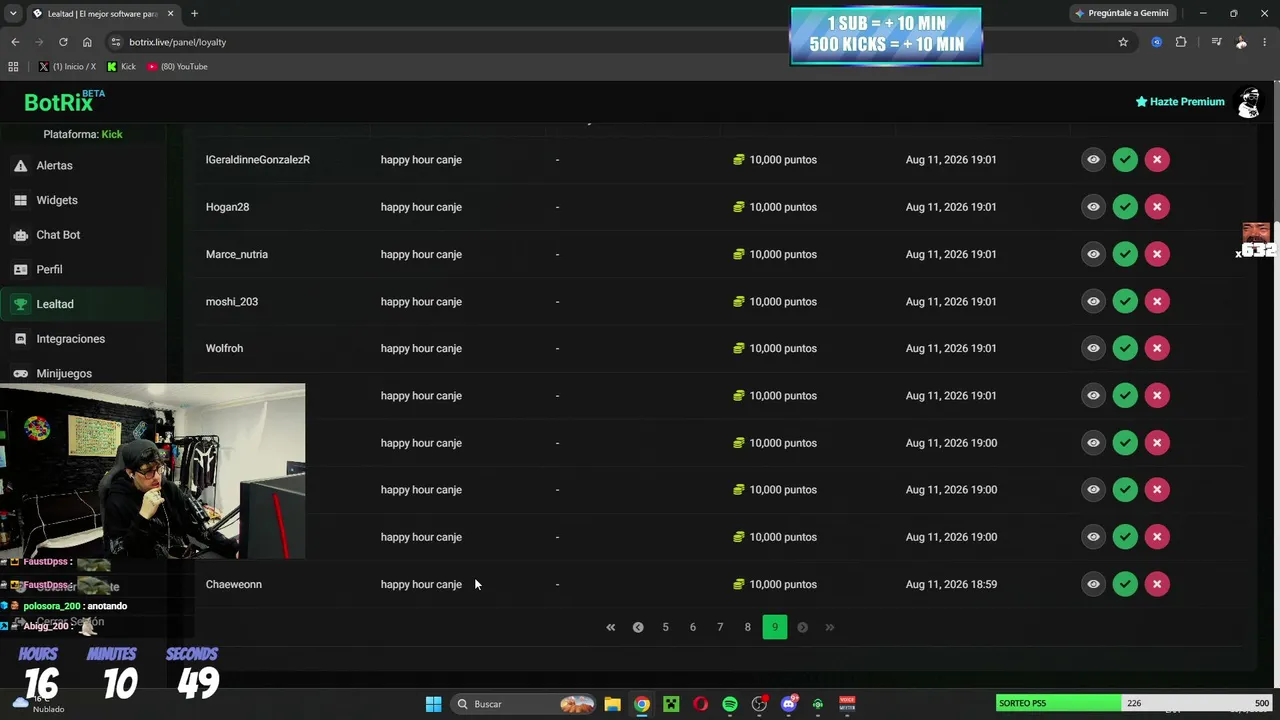
Task: Close the Lealtad browser tab
Action: 170,13
